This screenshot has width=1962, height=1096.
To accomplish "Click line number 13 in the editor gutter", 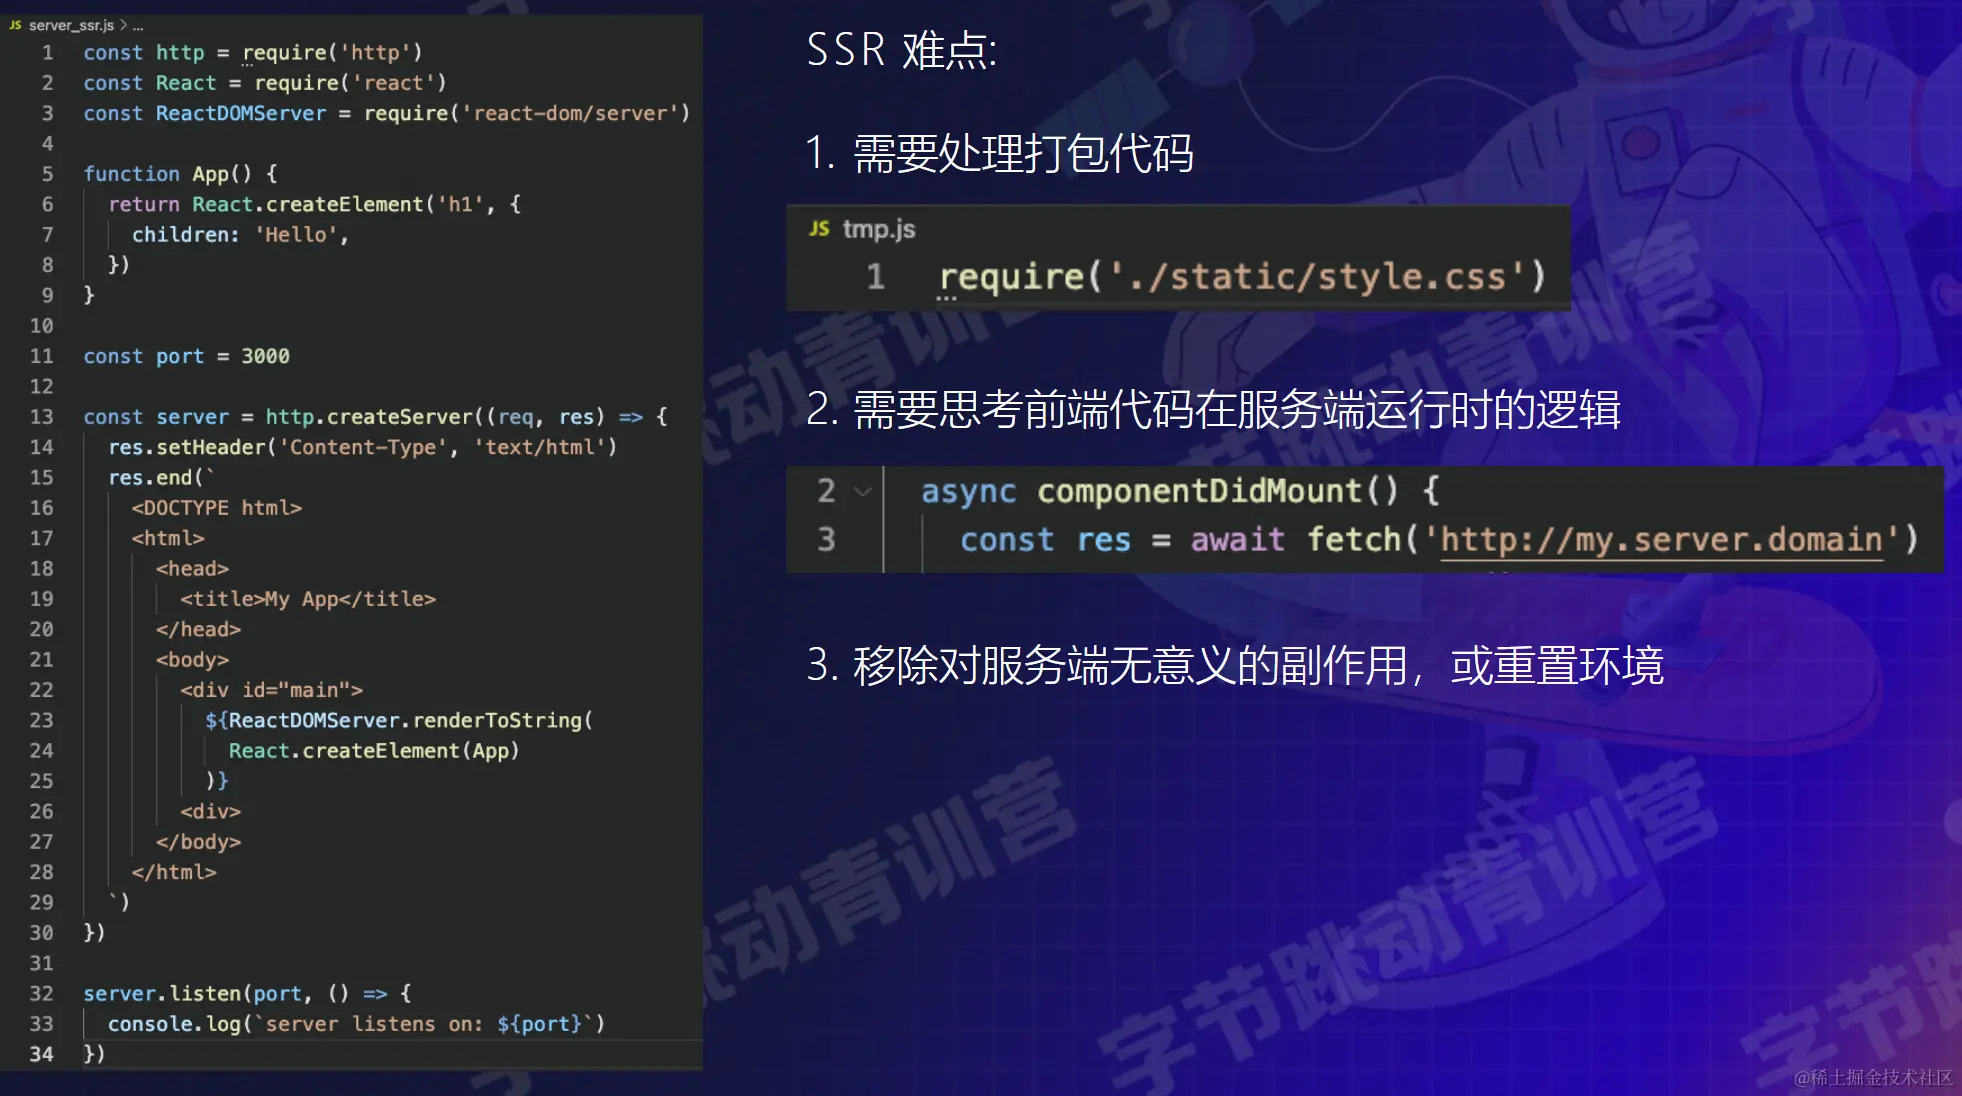I will [41, 417].
